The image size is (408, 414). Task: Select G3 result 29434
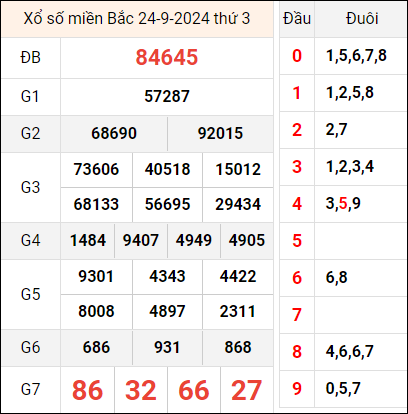[238, 204]
